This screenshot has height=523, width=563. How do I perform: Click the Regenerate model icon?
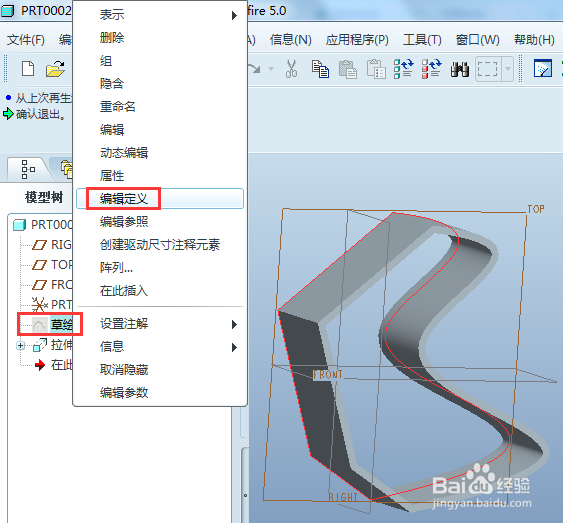(404, 69)
